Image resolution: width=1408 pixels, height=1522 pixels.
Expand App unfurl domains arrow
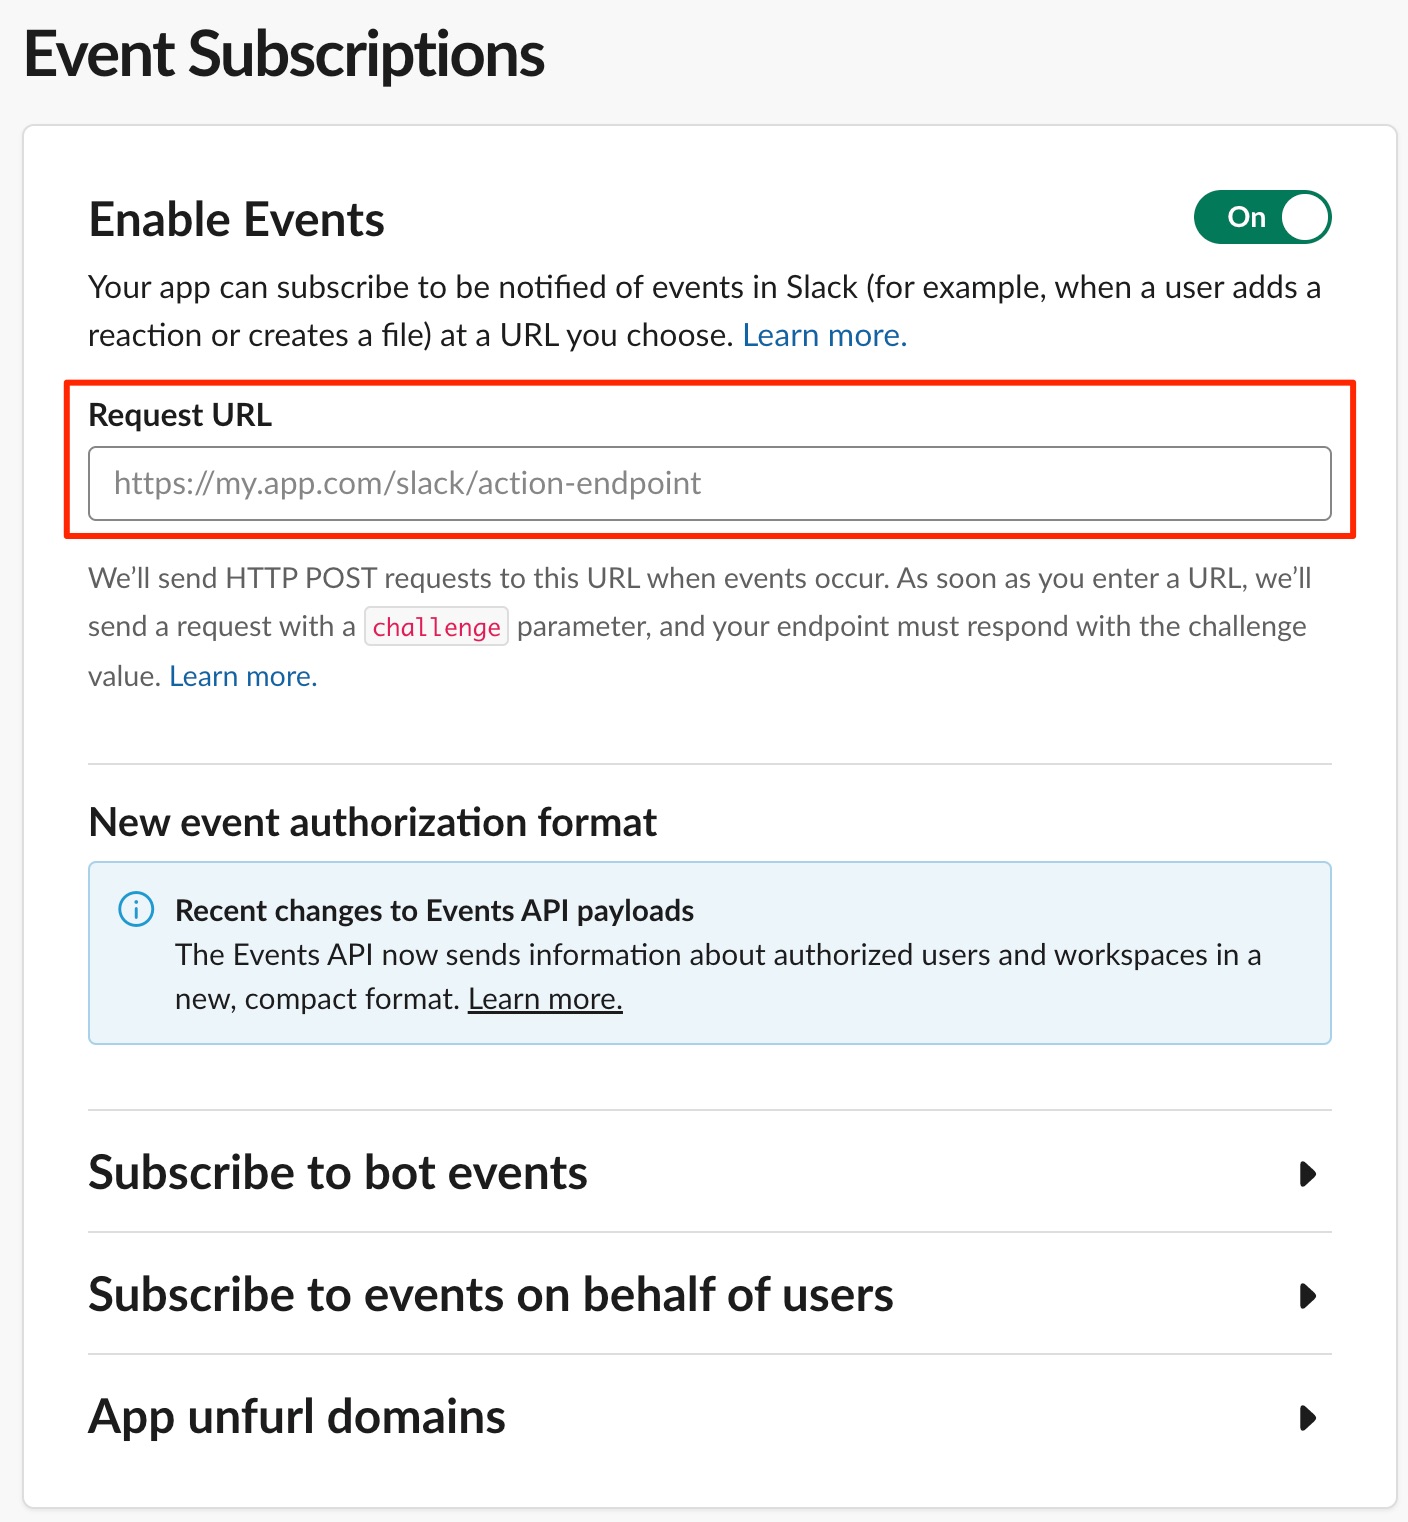click(x=1307, y=1418)
